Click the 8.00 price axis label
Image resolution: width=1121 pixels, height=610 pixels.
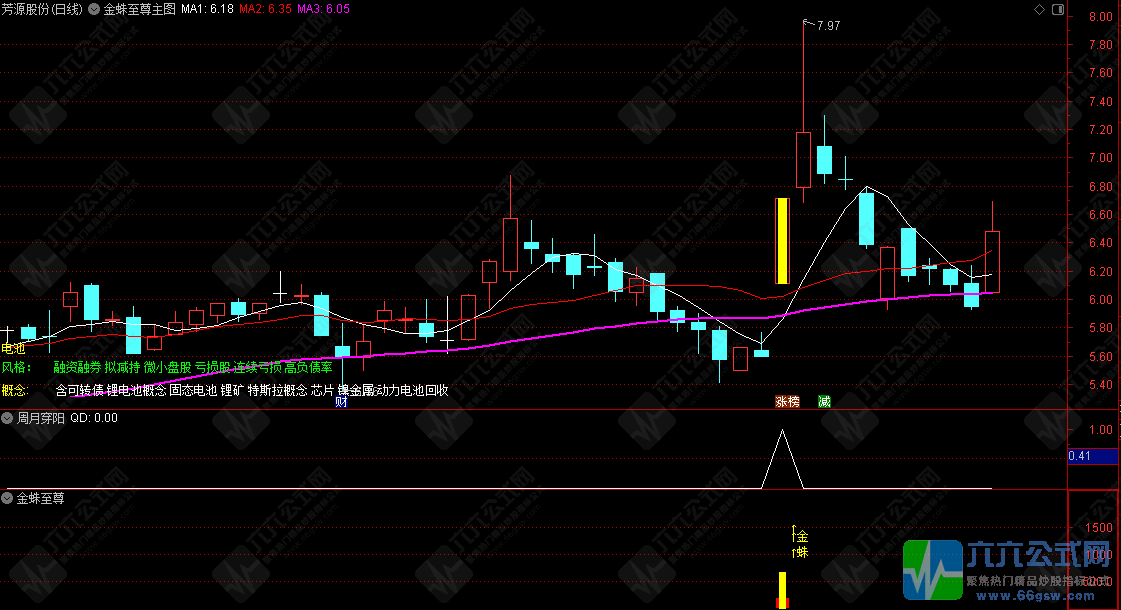1100,17
